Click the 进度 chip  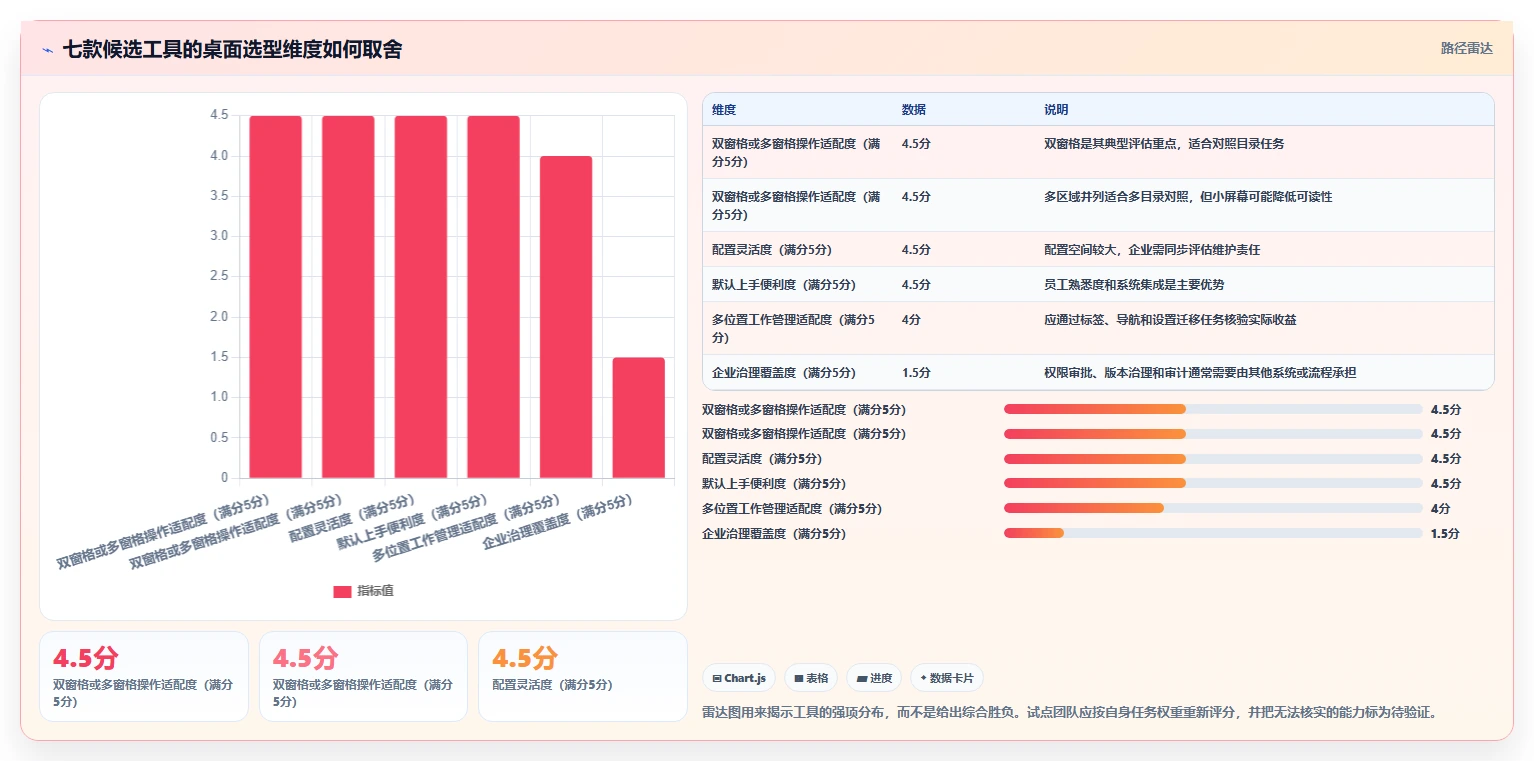click(874, 678)
